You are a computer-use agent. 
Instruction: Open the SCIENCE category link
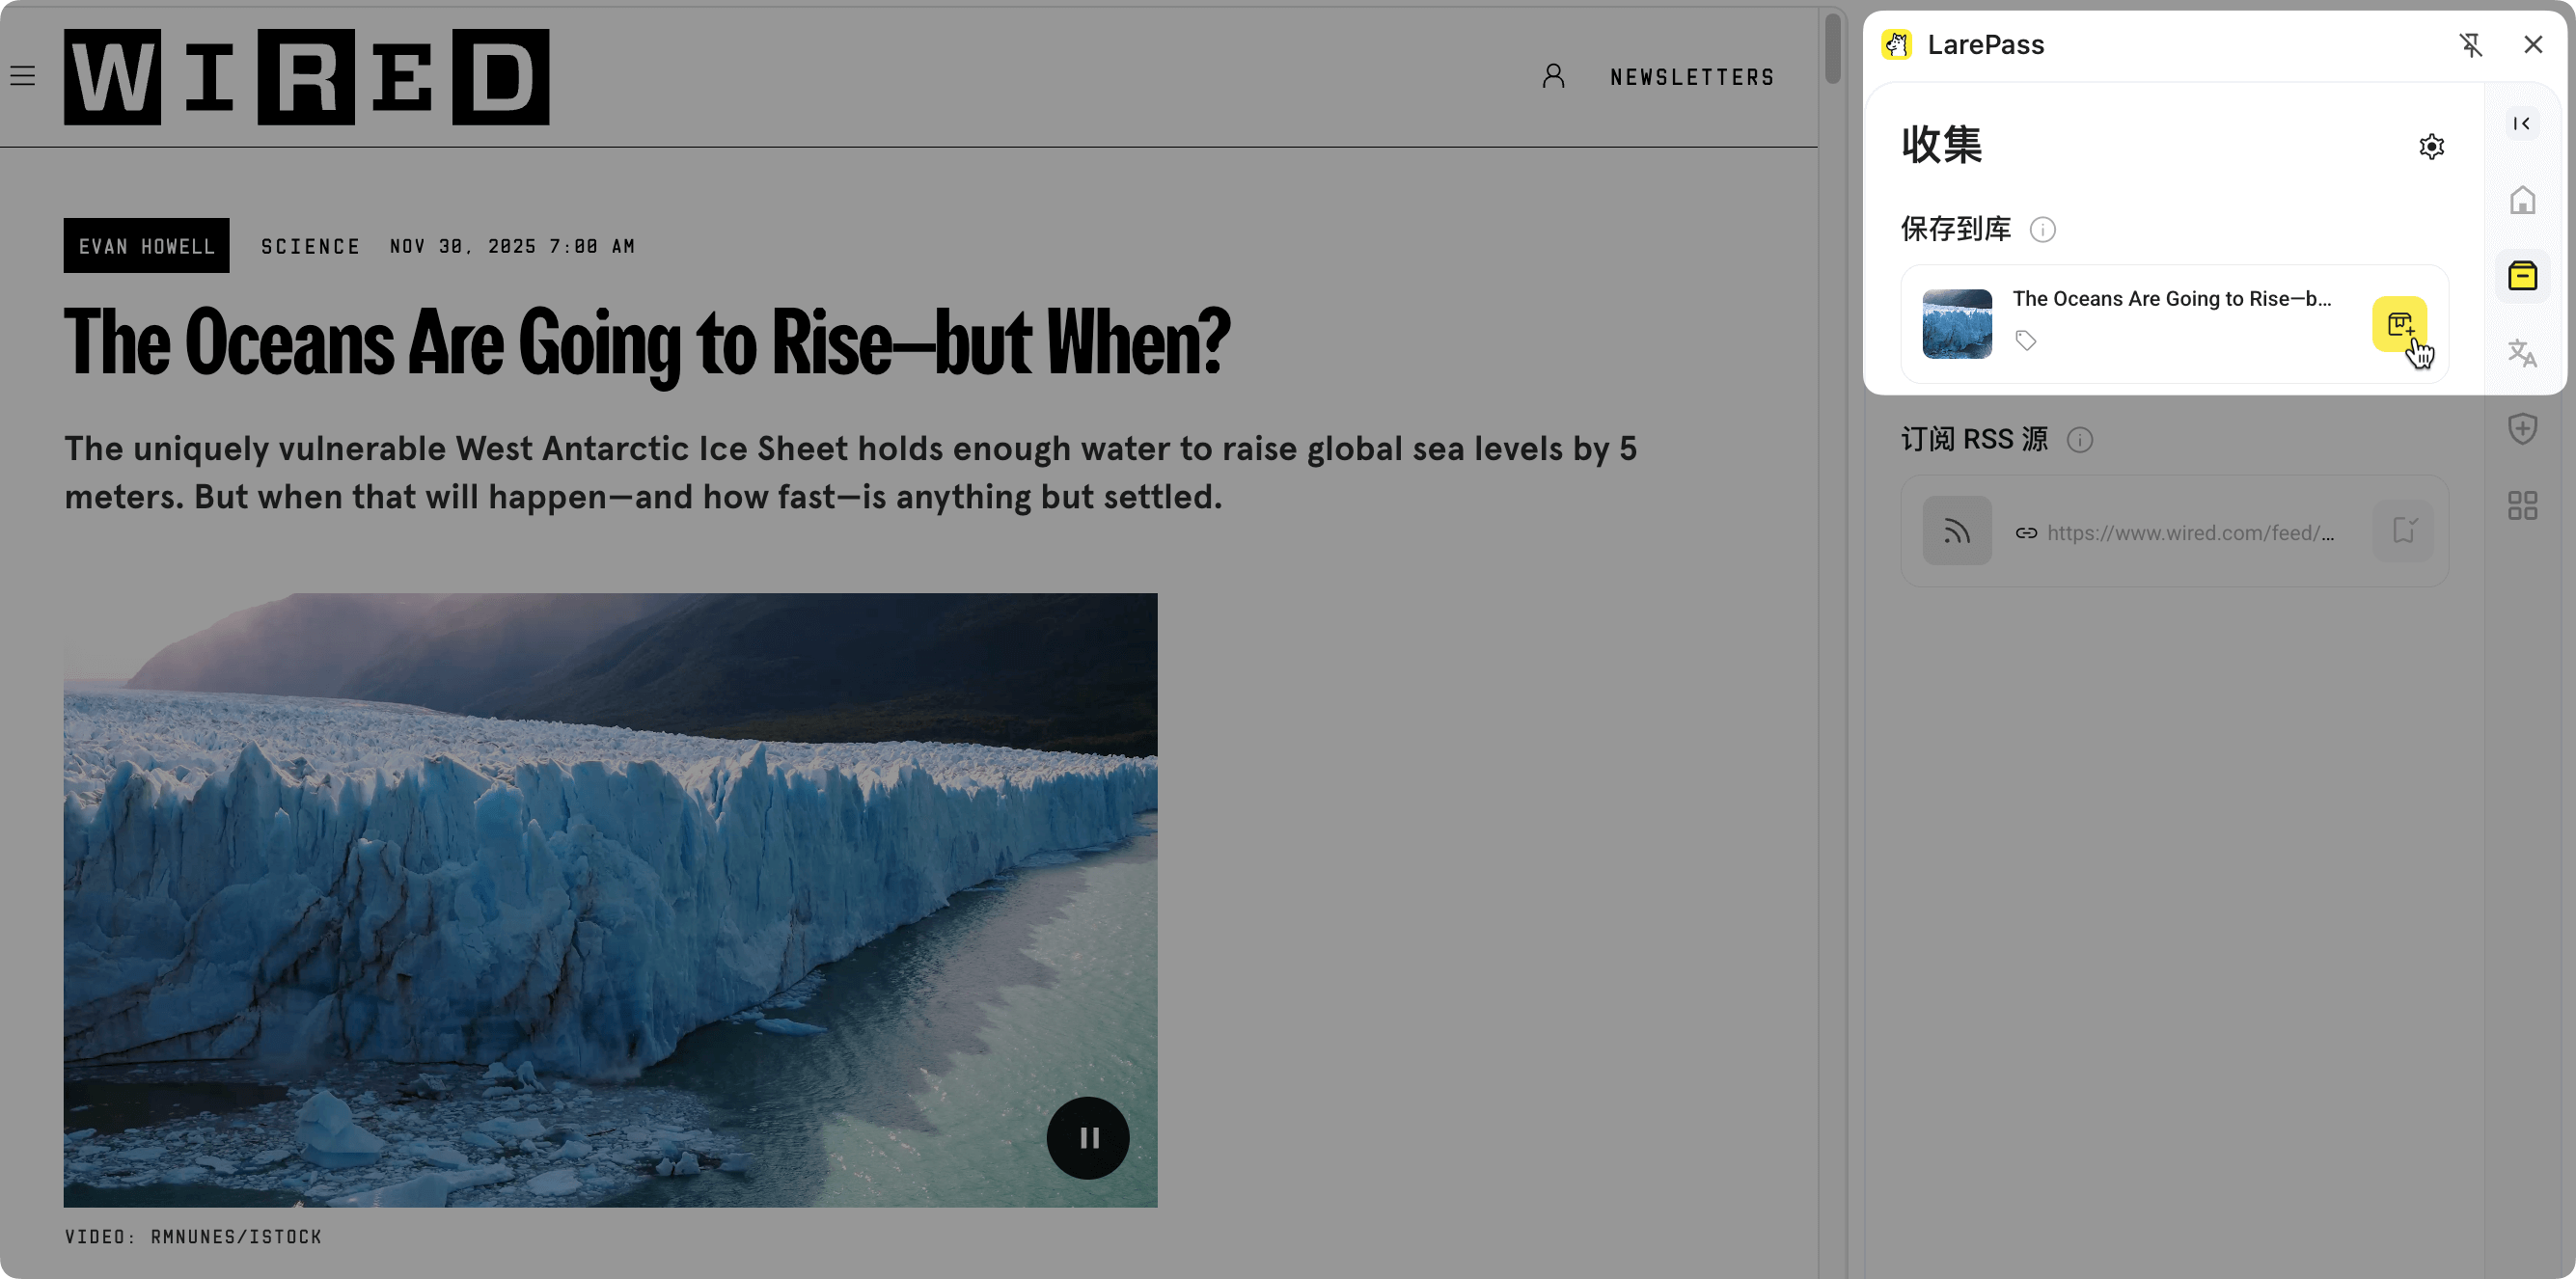[310, 246]
